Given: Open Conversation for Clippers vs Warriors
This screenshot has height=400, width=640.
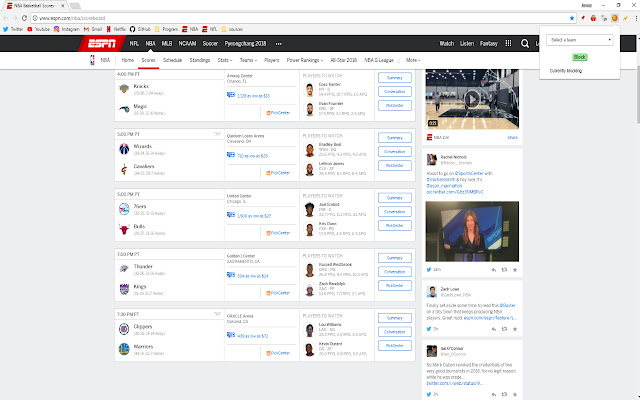Looking at the screenshot, I should pos(395,332).
